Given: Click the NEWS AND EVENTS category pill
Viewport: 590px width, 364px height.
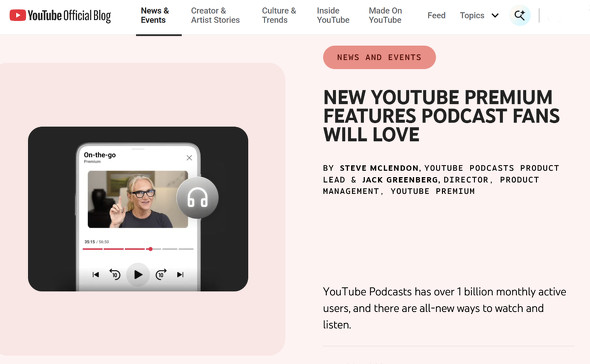Looking at the screenshot, I should 379,57.
